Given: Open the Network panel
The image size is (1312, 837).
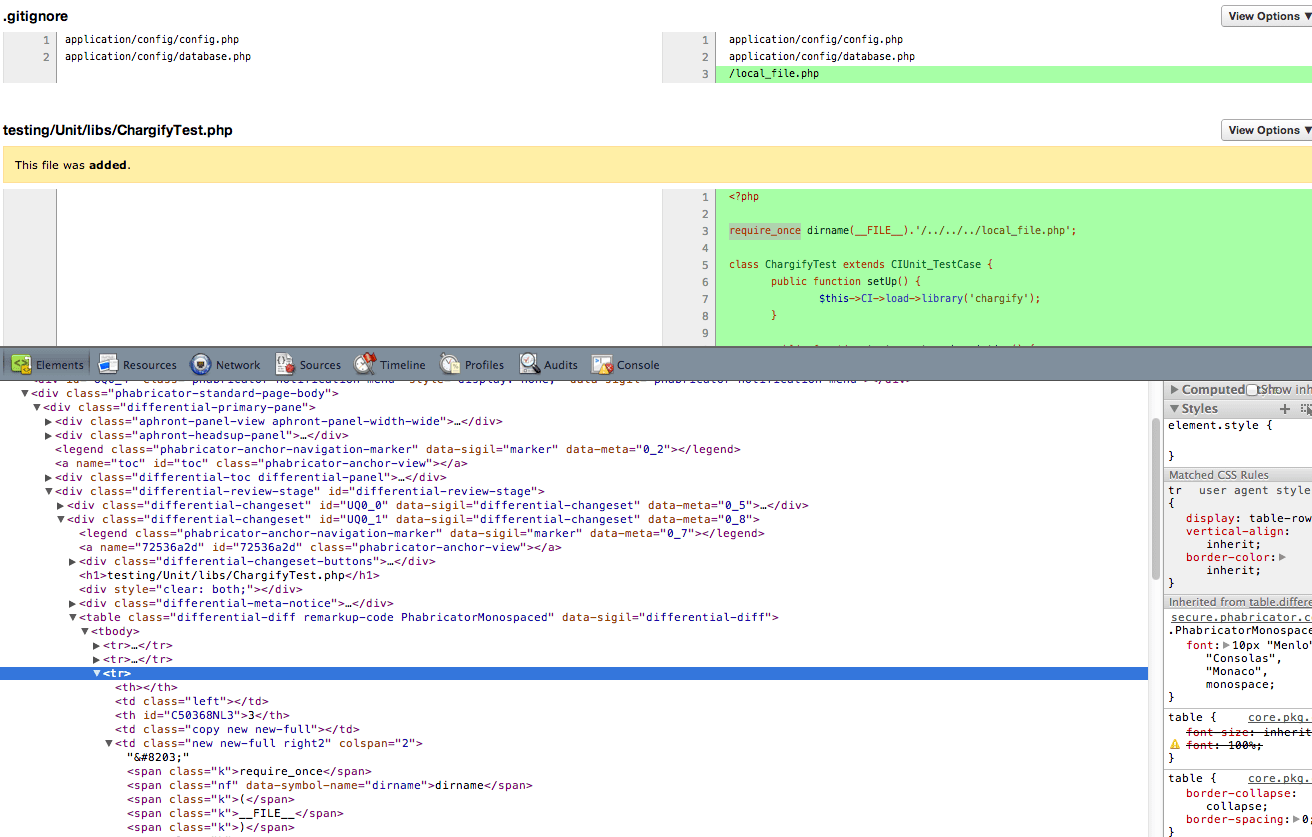Looking at the screenshot, I should [225, 365].
